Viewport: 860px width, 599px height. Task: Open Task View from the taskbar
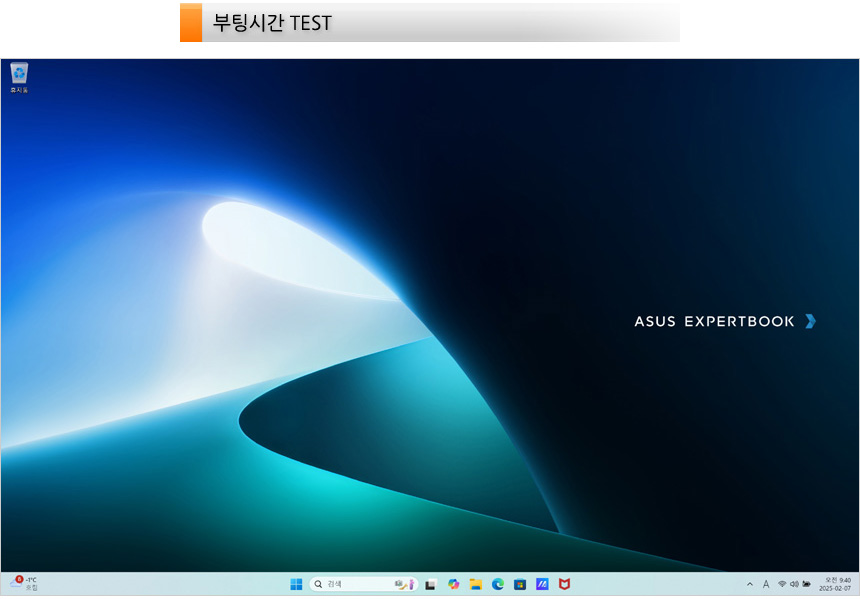(x=430, y=584)
